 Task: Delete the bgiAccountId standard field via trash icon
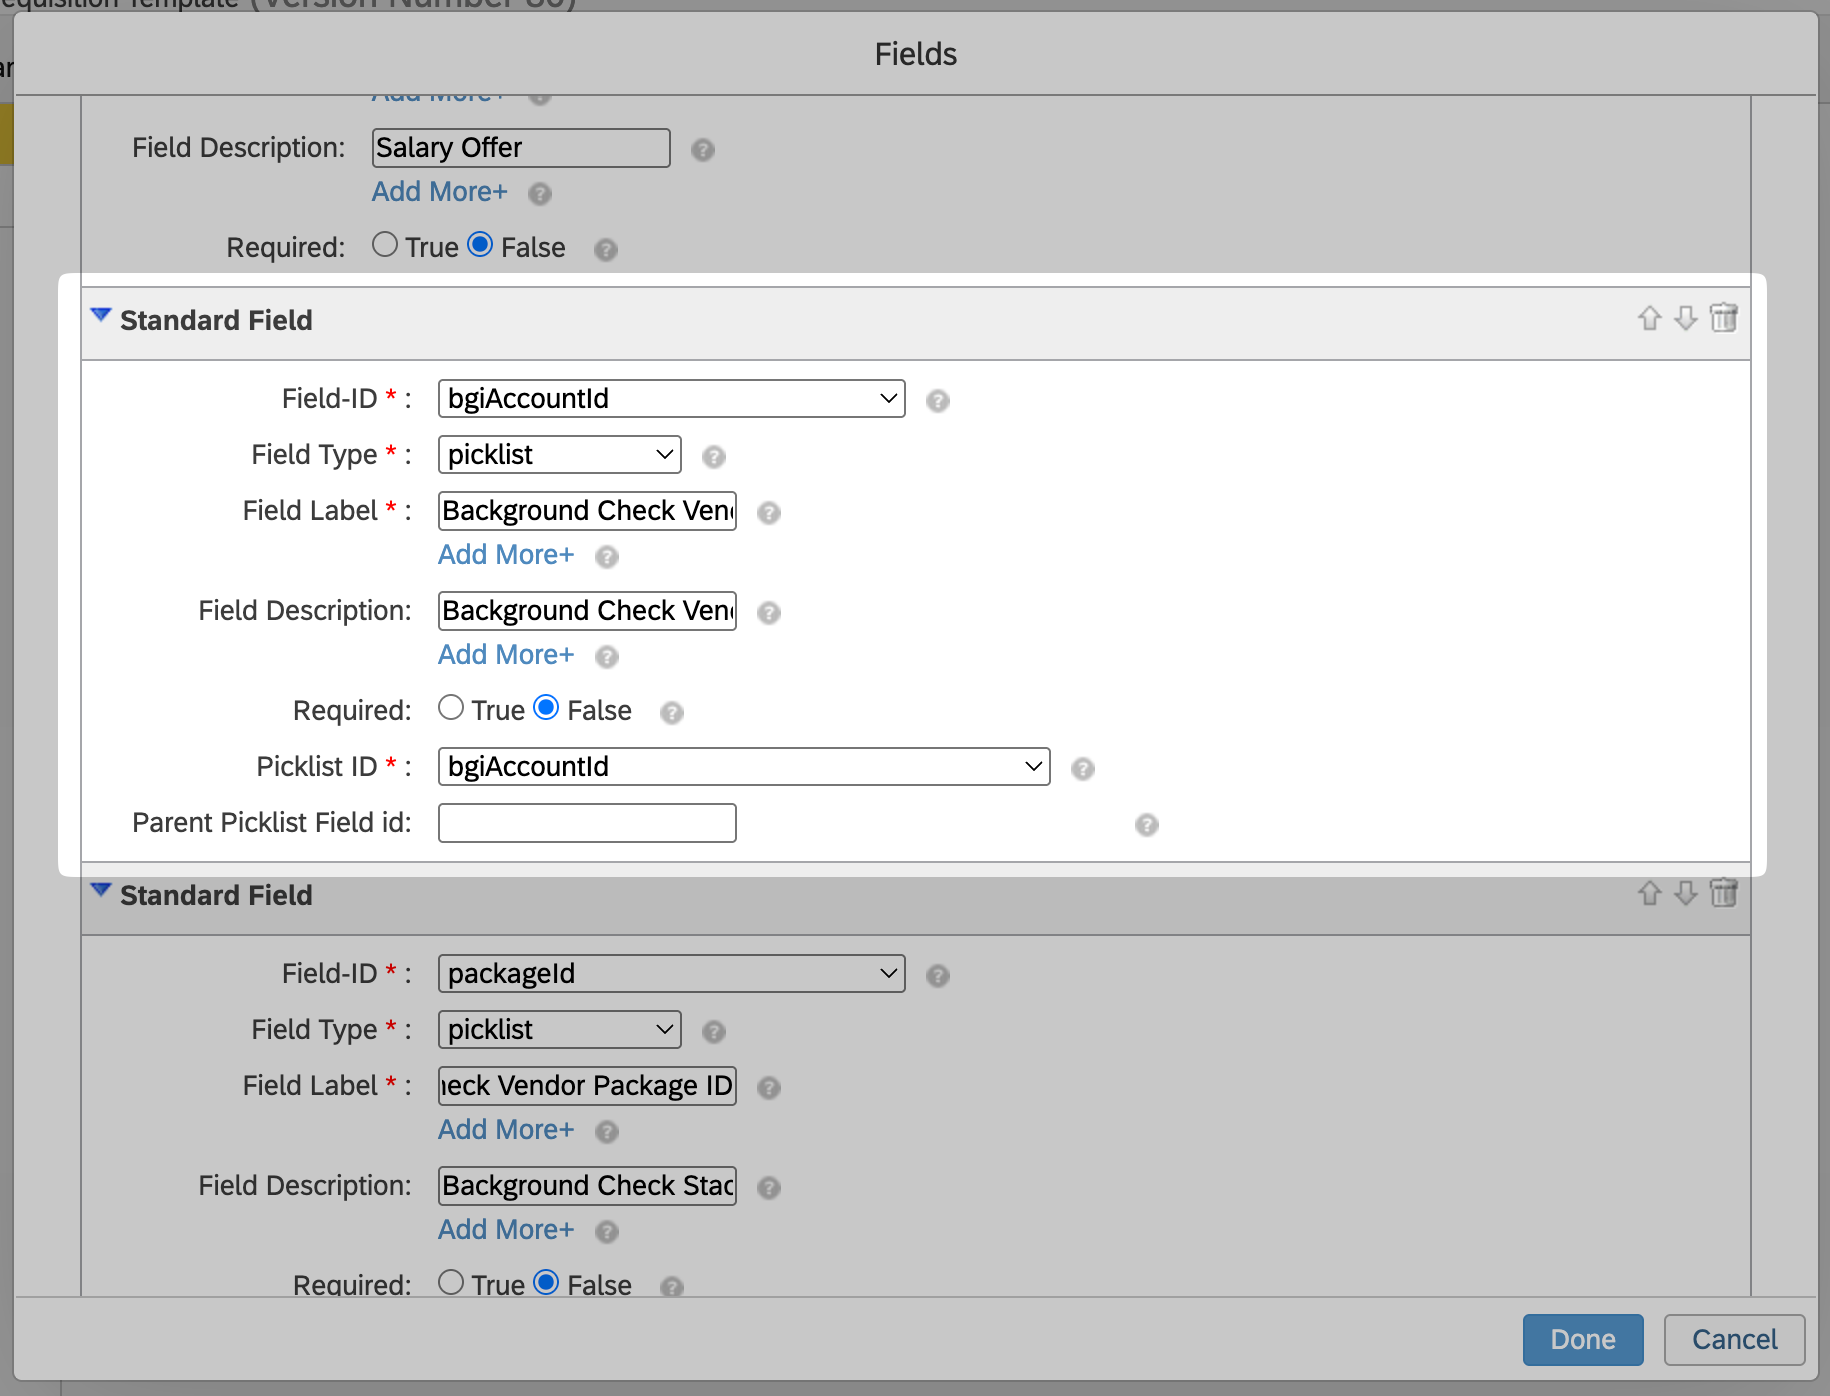tap(1723, 318)
